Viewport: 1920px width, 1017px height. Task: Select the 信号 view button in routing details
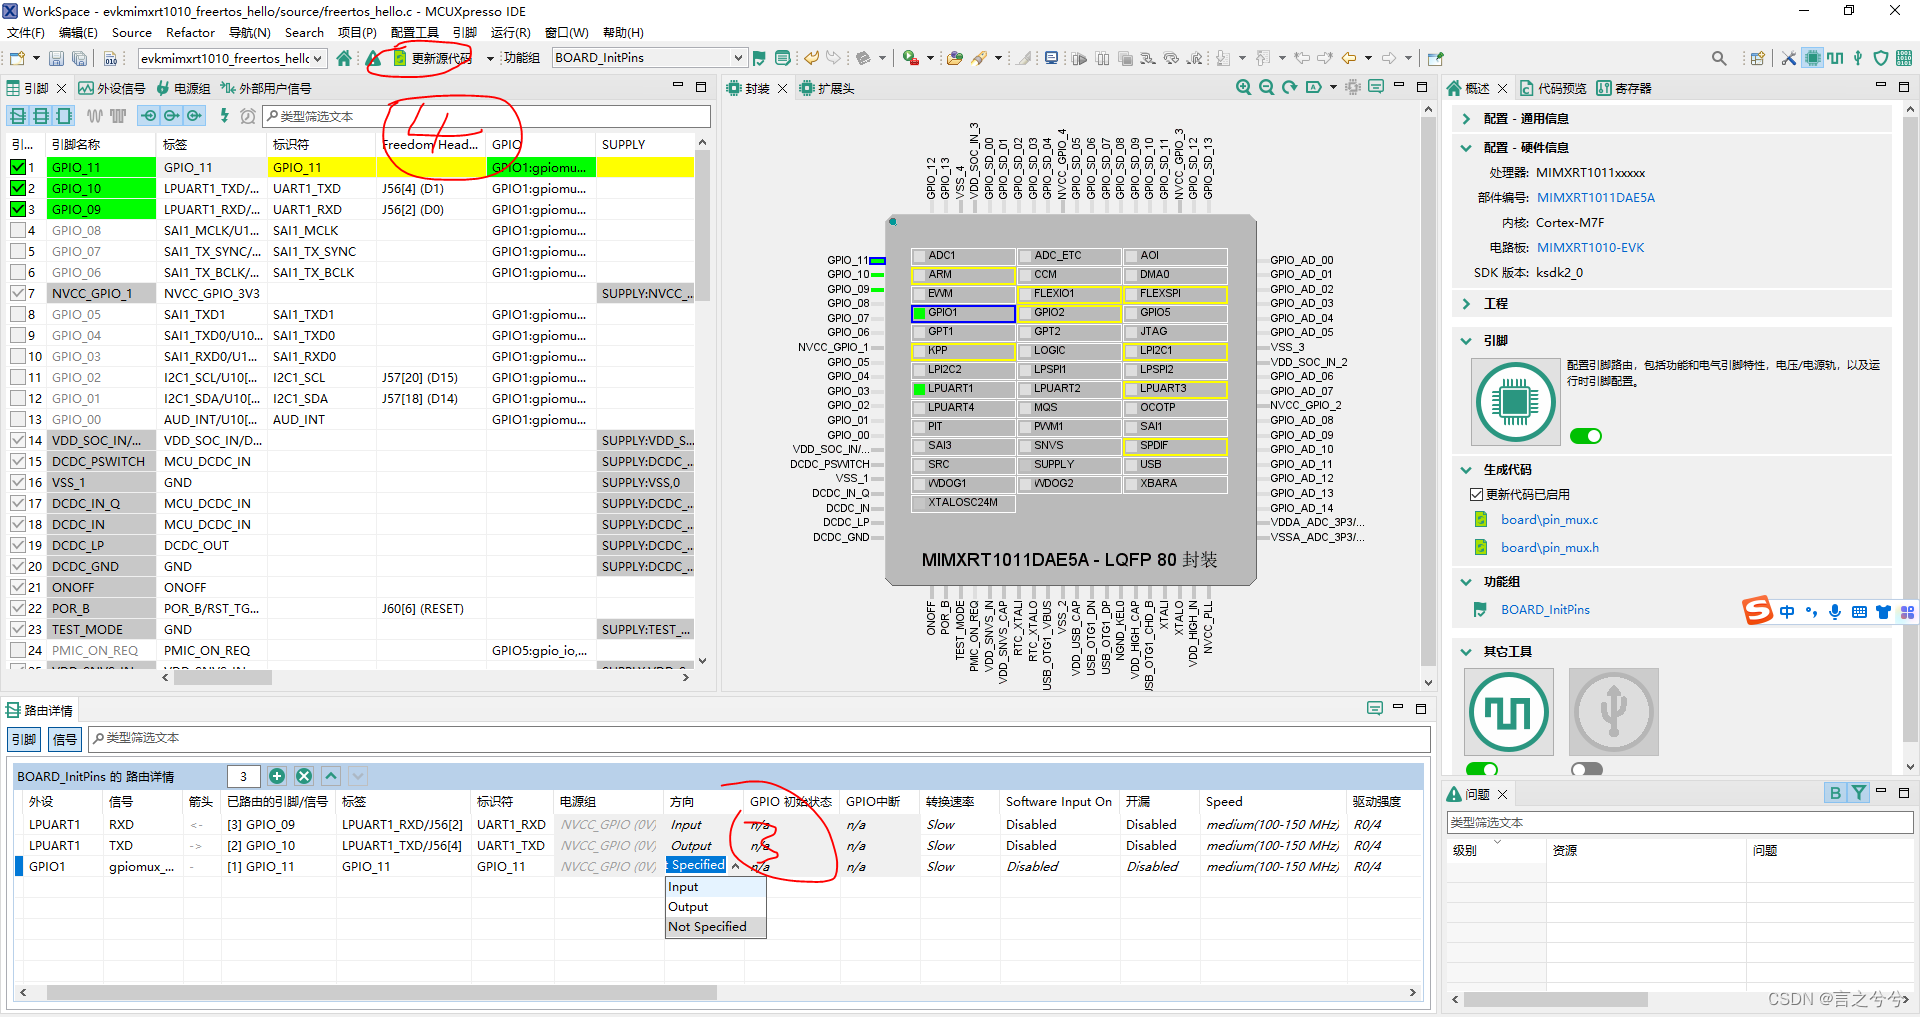65,739
